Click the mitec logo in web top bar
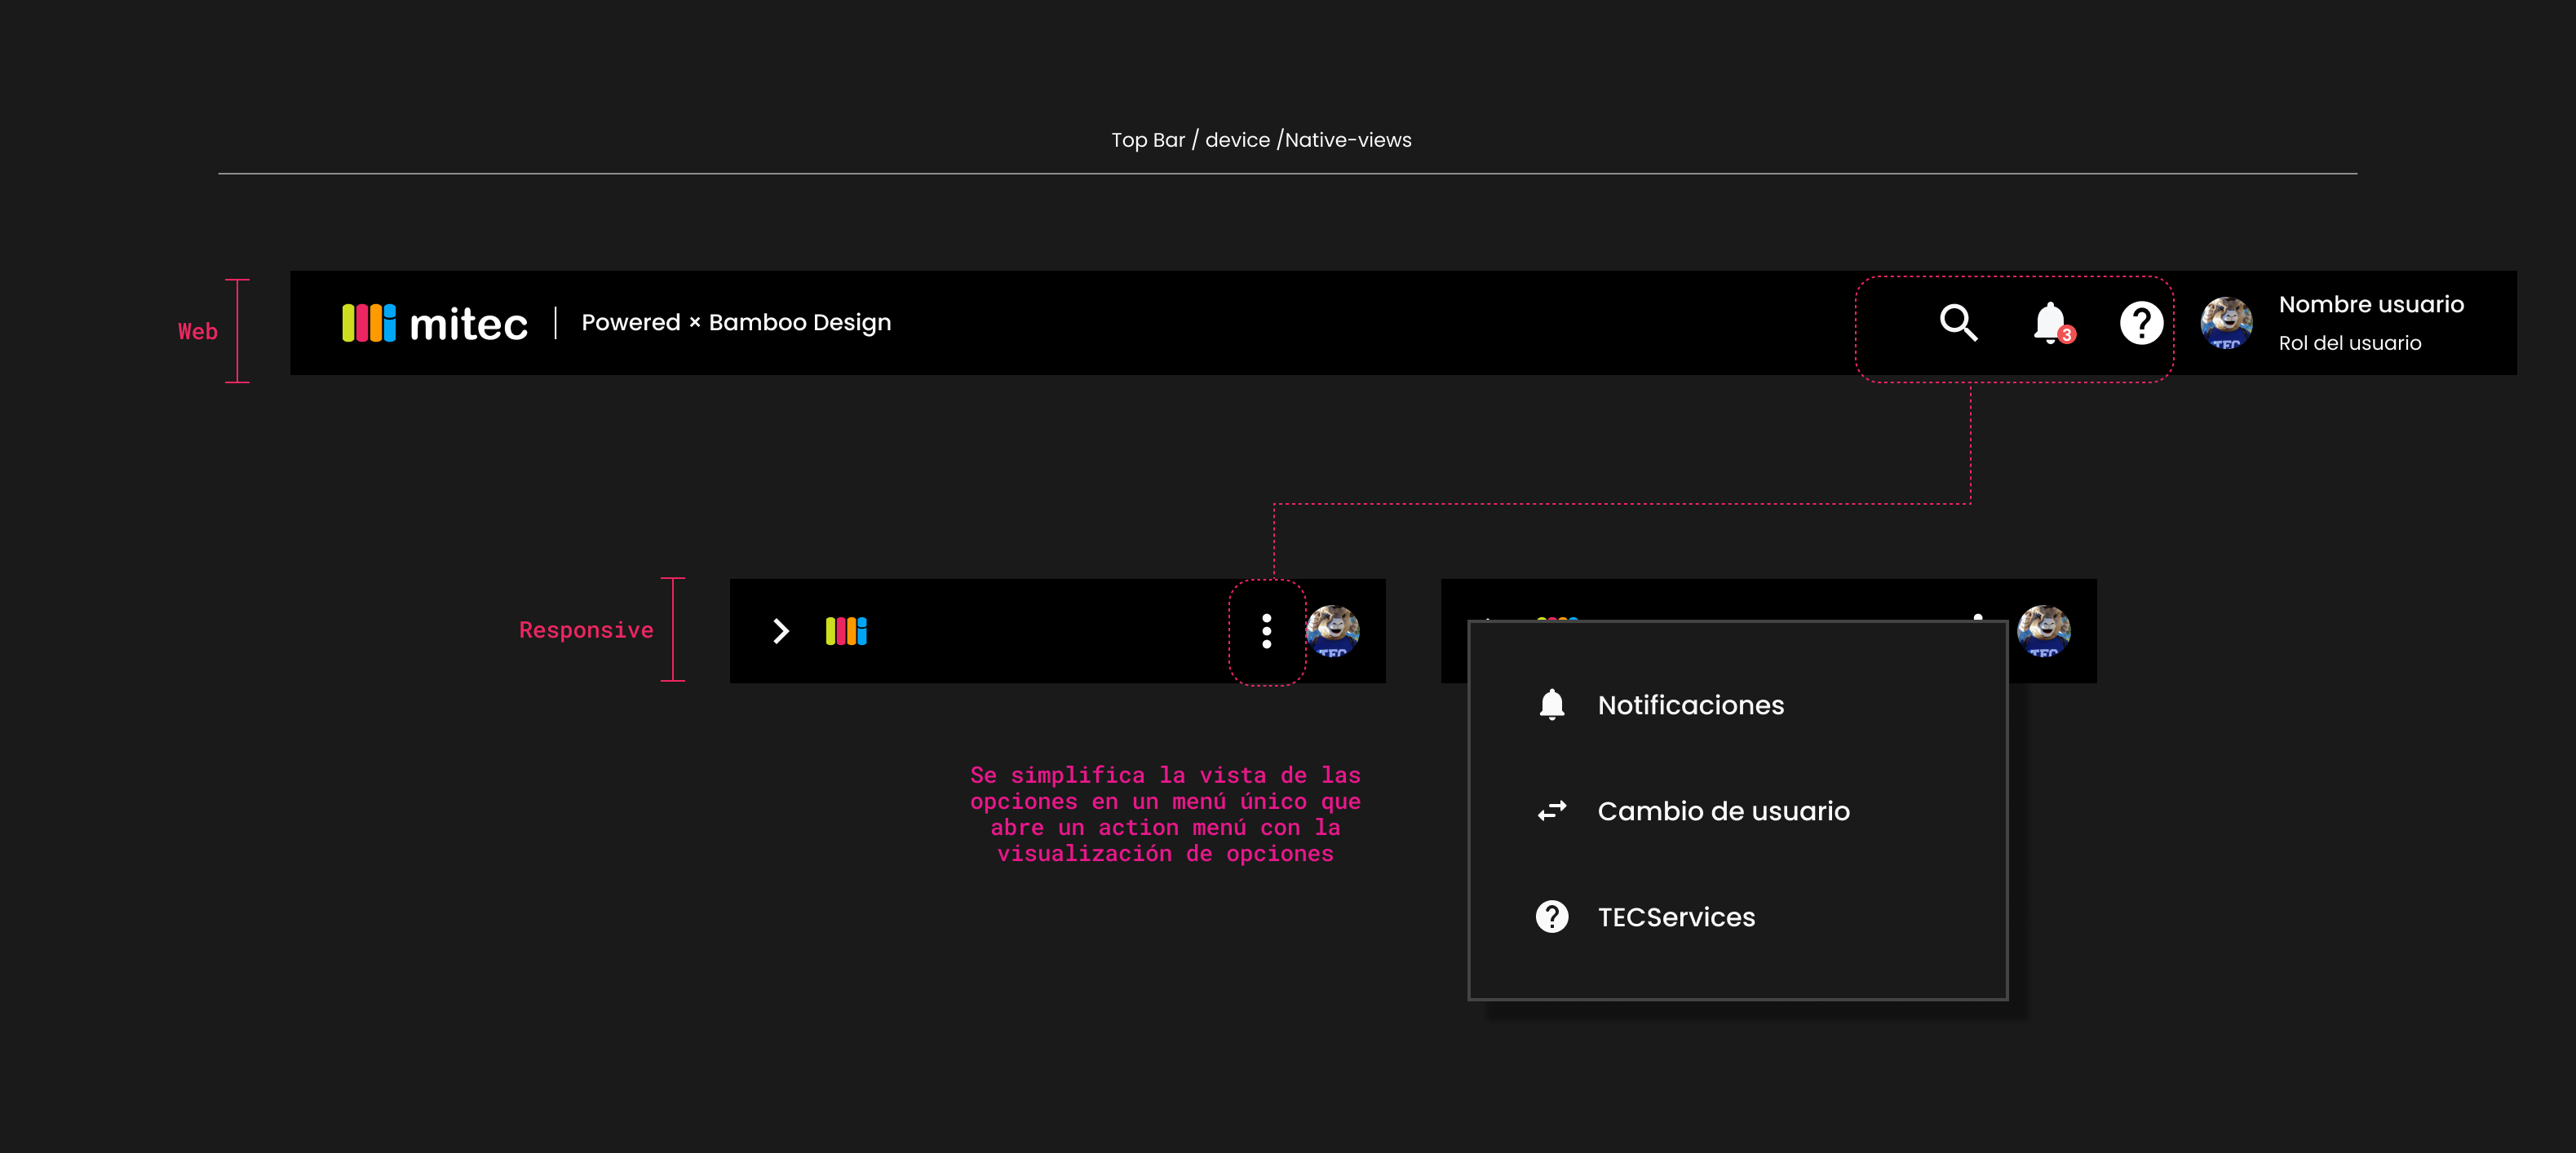This screenshot has width=2576, height=1153. click(435, 323)
